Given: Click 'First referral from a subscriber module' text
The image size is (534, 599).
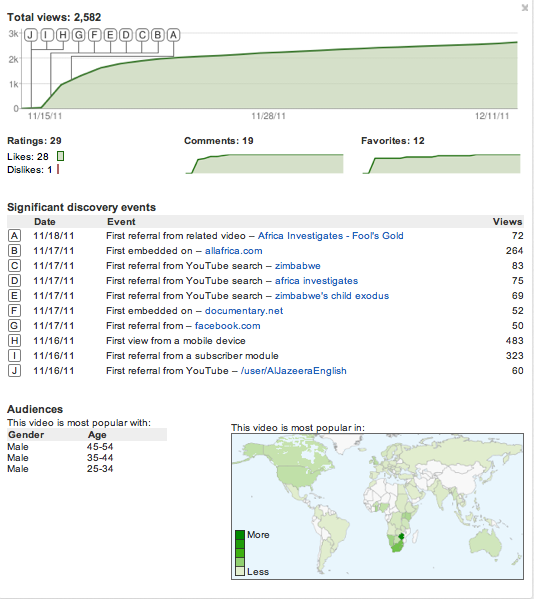Looking at the screenshot, I should point(192,356).
